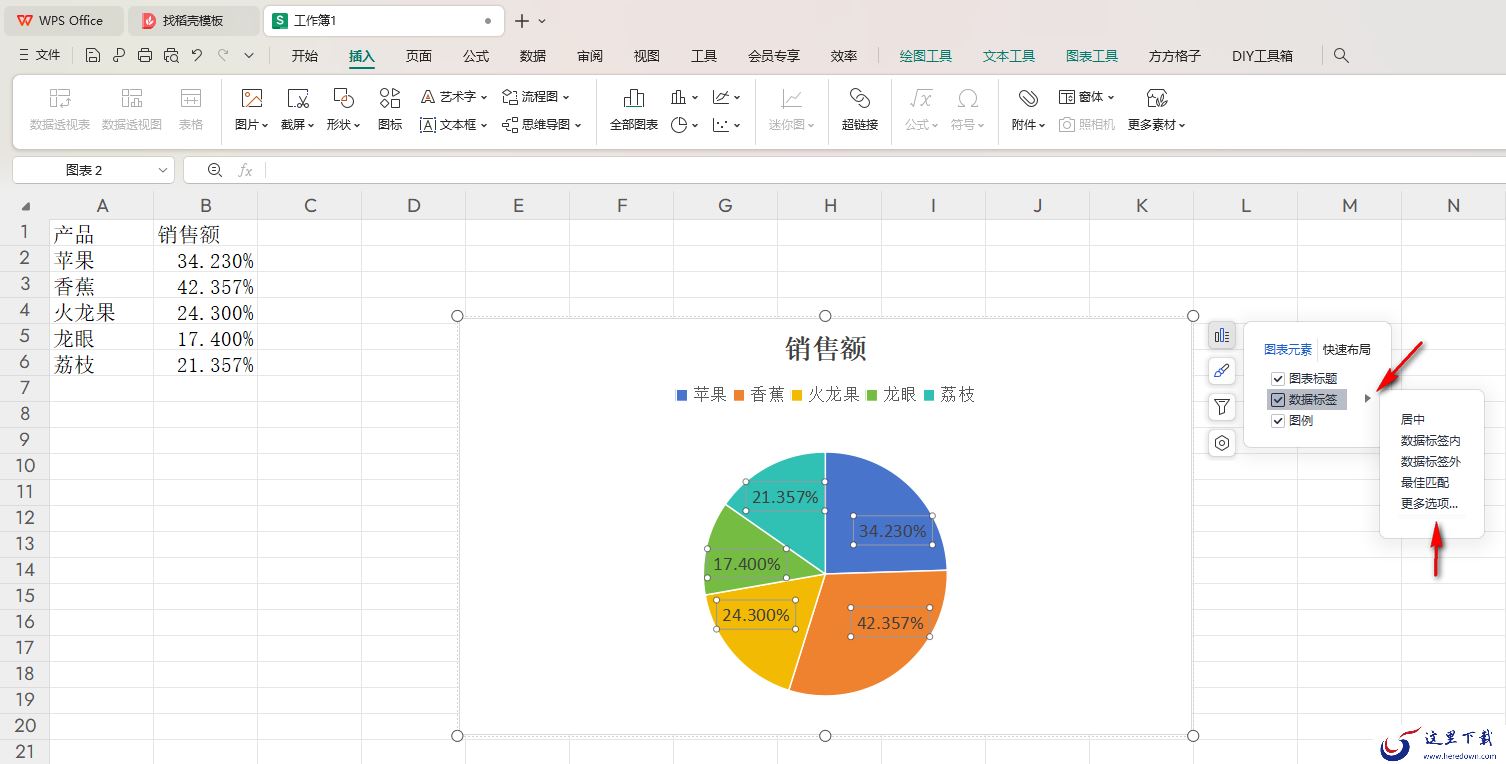Uncheck the 图例 legend checkbox
The width and height of the screenshot is (1506, 764).
1278,421
